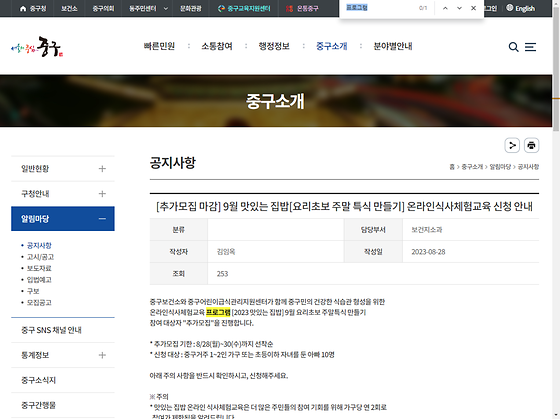
Task: Open the 행정정보 main menu
Action: pos(274,46)
